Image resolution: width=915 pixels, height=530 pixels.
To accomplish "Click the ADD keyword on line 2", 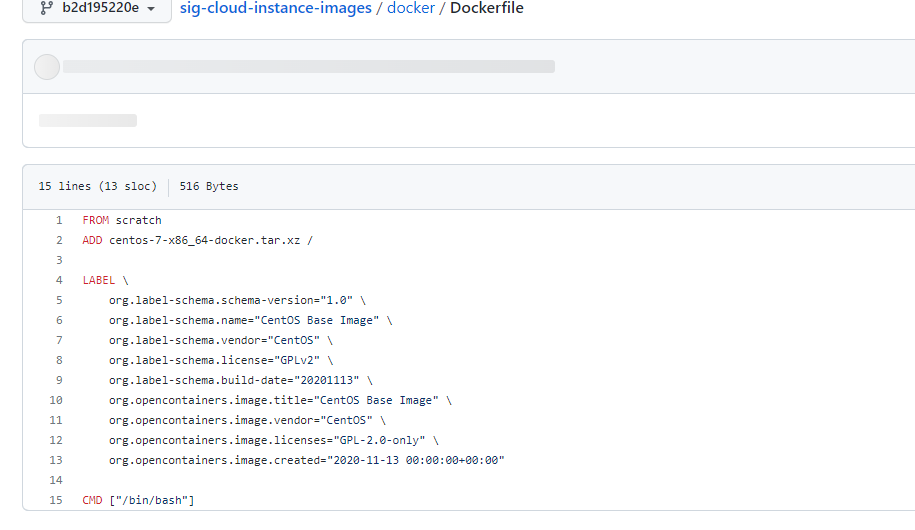I will coord(93,240).
